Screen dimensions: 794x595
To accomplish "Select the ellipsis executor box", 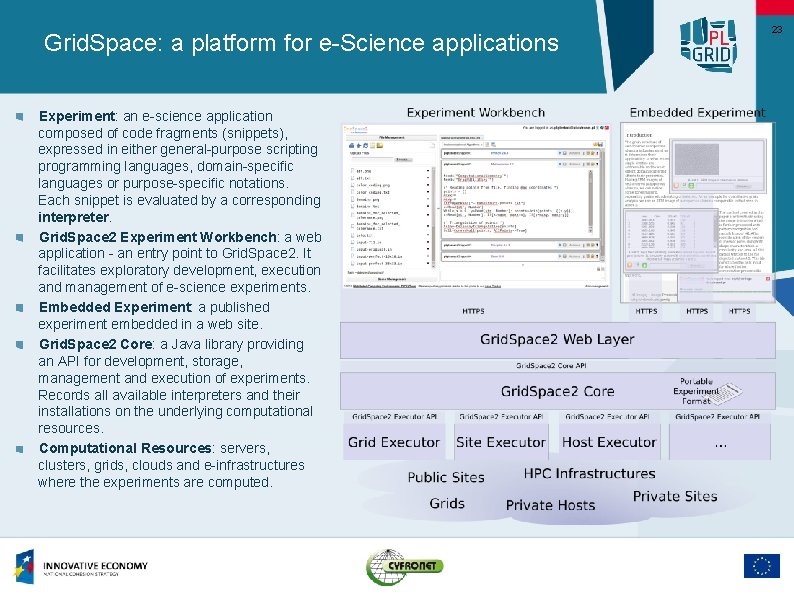I will [720, 442].
